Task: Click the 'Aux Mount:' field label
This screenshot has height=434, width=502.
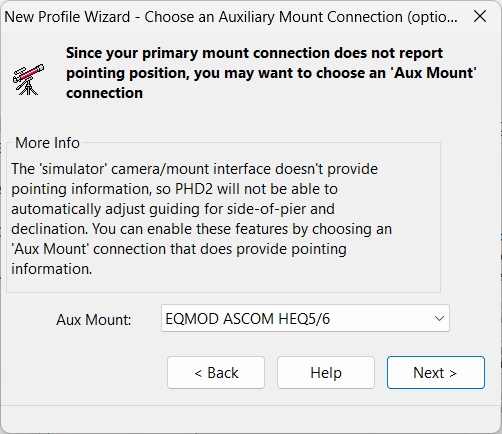Action: tap(94, 320)
